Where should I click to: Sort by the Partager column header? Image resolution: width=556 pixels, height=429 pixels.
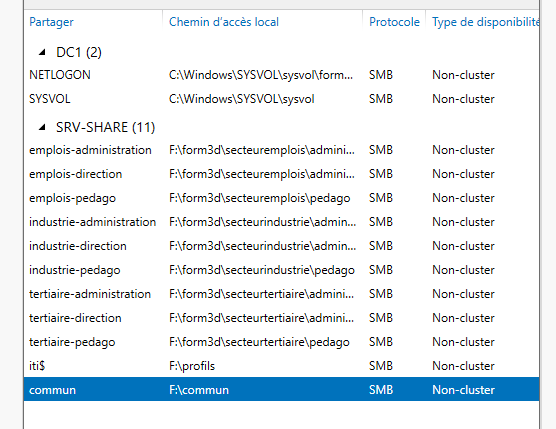51,22
